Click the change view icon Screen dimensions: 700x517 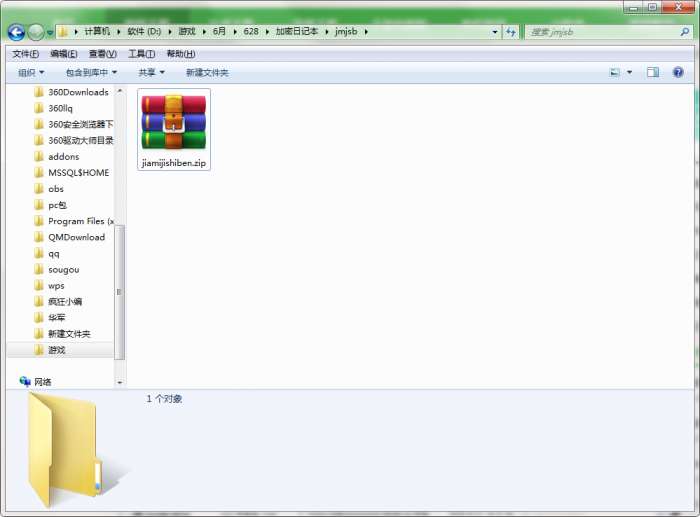[615, 72]
